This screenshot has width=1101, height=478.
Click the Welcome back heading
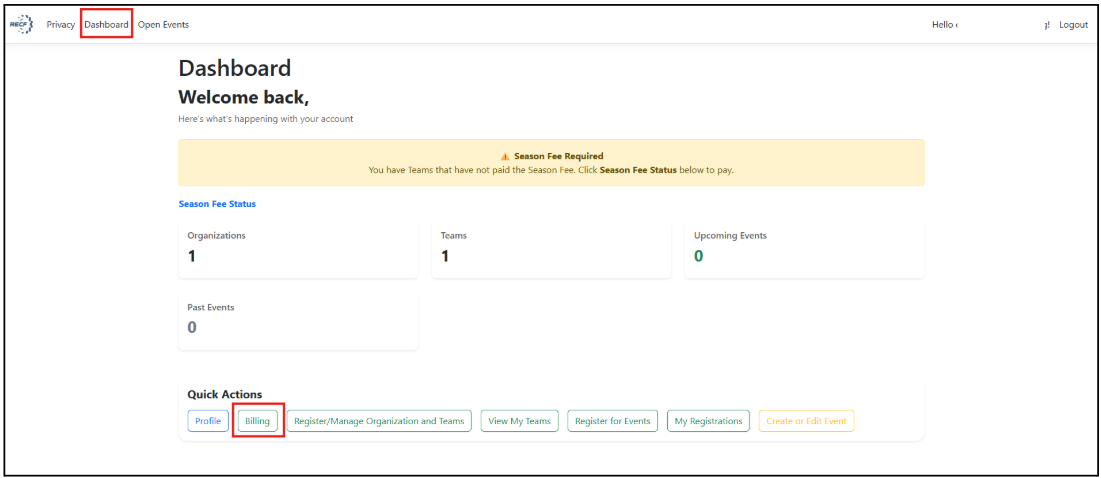[x=244, y=97]
